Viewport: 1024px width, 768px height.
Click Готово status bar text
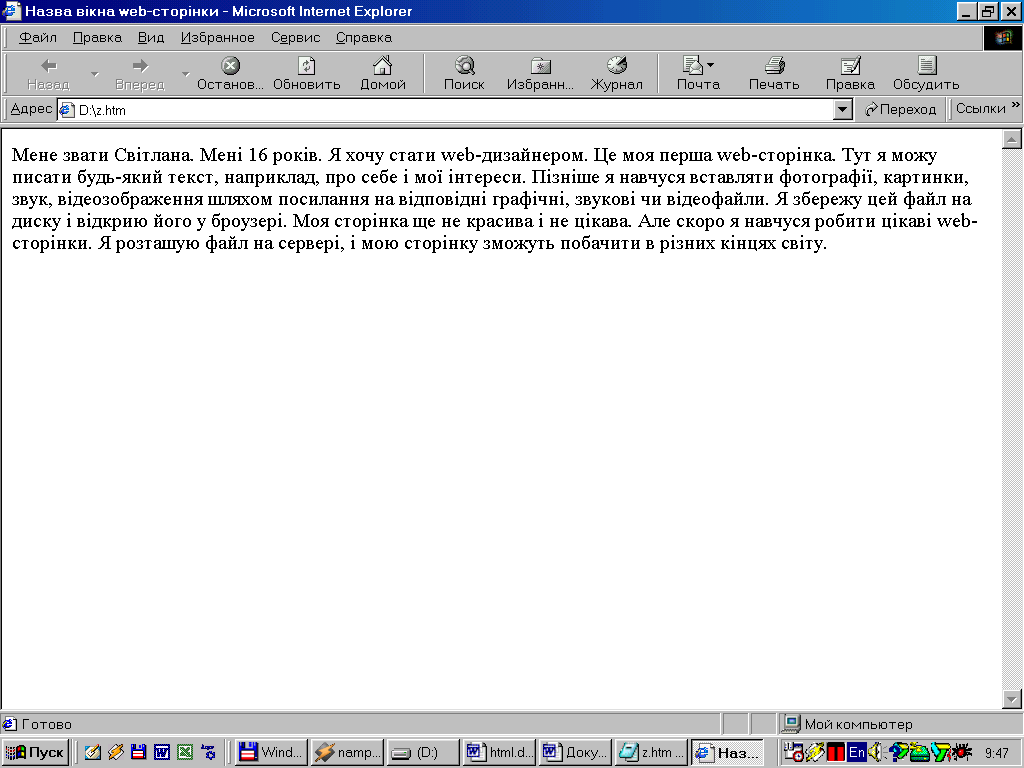(46, 724)
